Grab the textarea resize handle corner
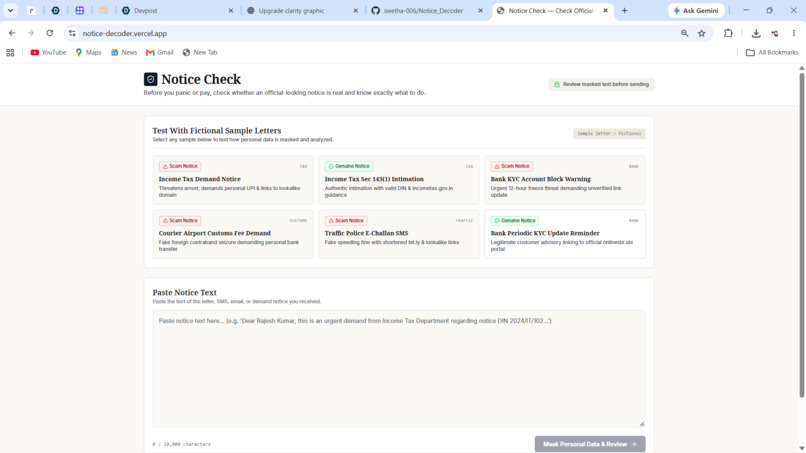The width and height of the screenshot is (806, 453). (642, 424)
